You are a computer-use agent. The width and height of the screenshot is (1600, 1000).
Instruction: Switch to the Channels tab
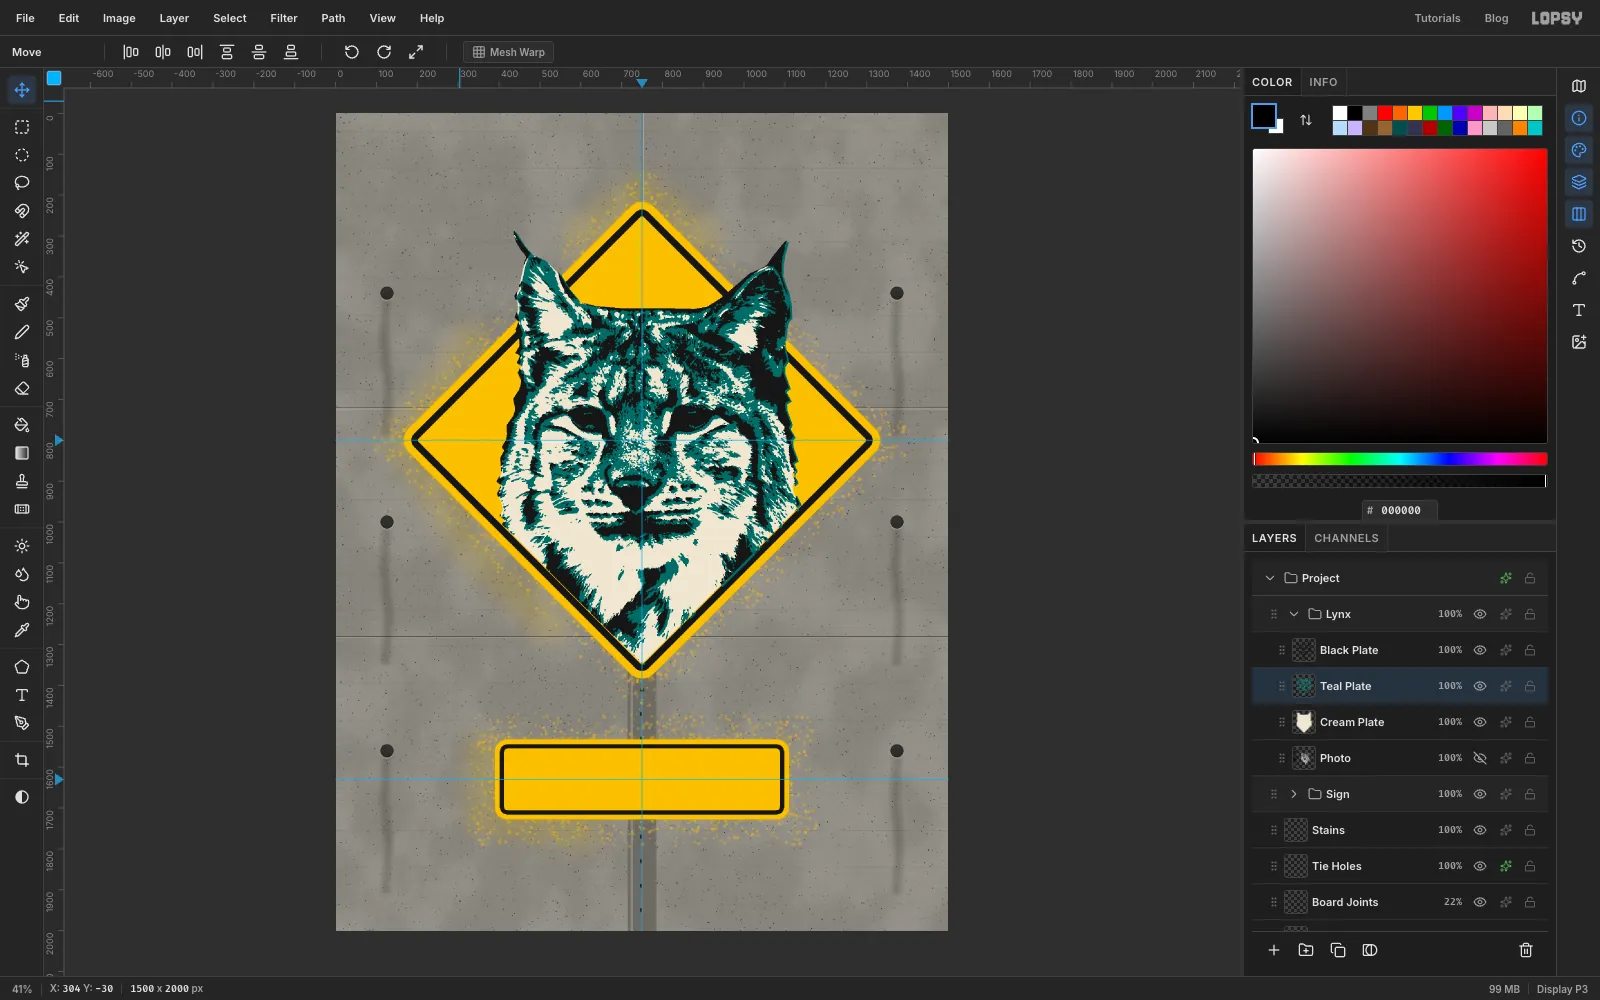(x=1346, y=538)
